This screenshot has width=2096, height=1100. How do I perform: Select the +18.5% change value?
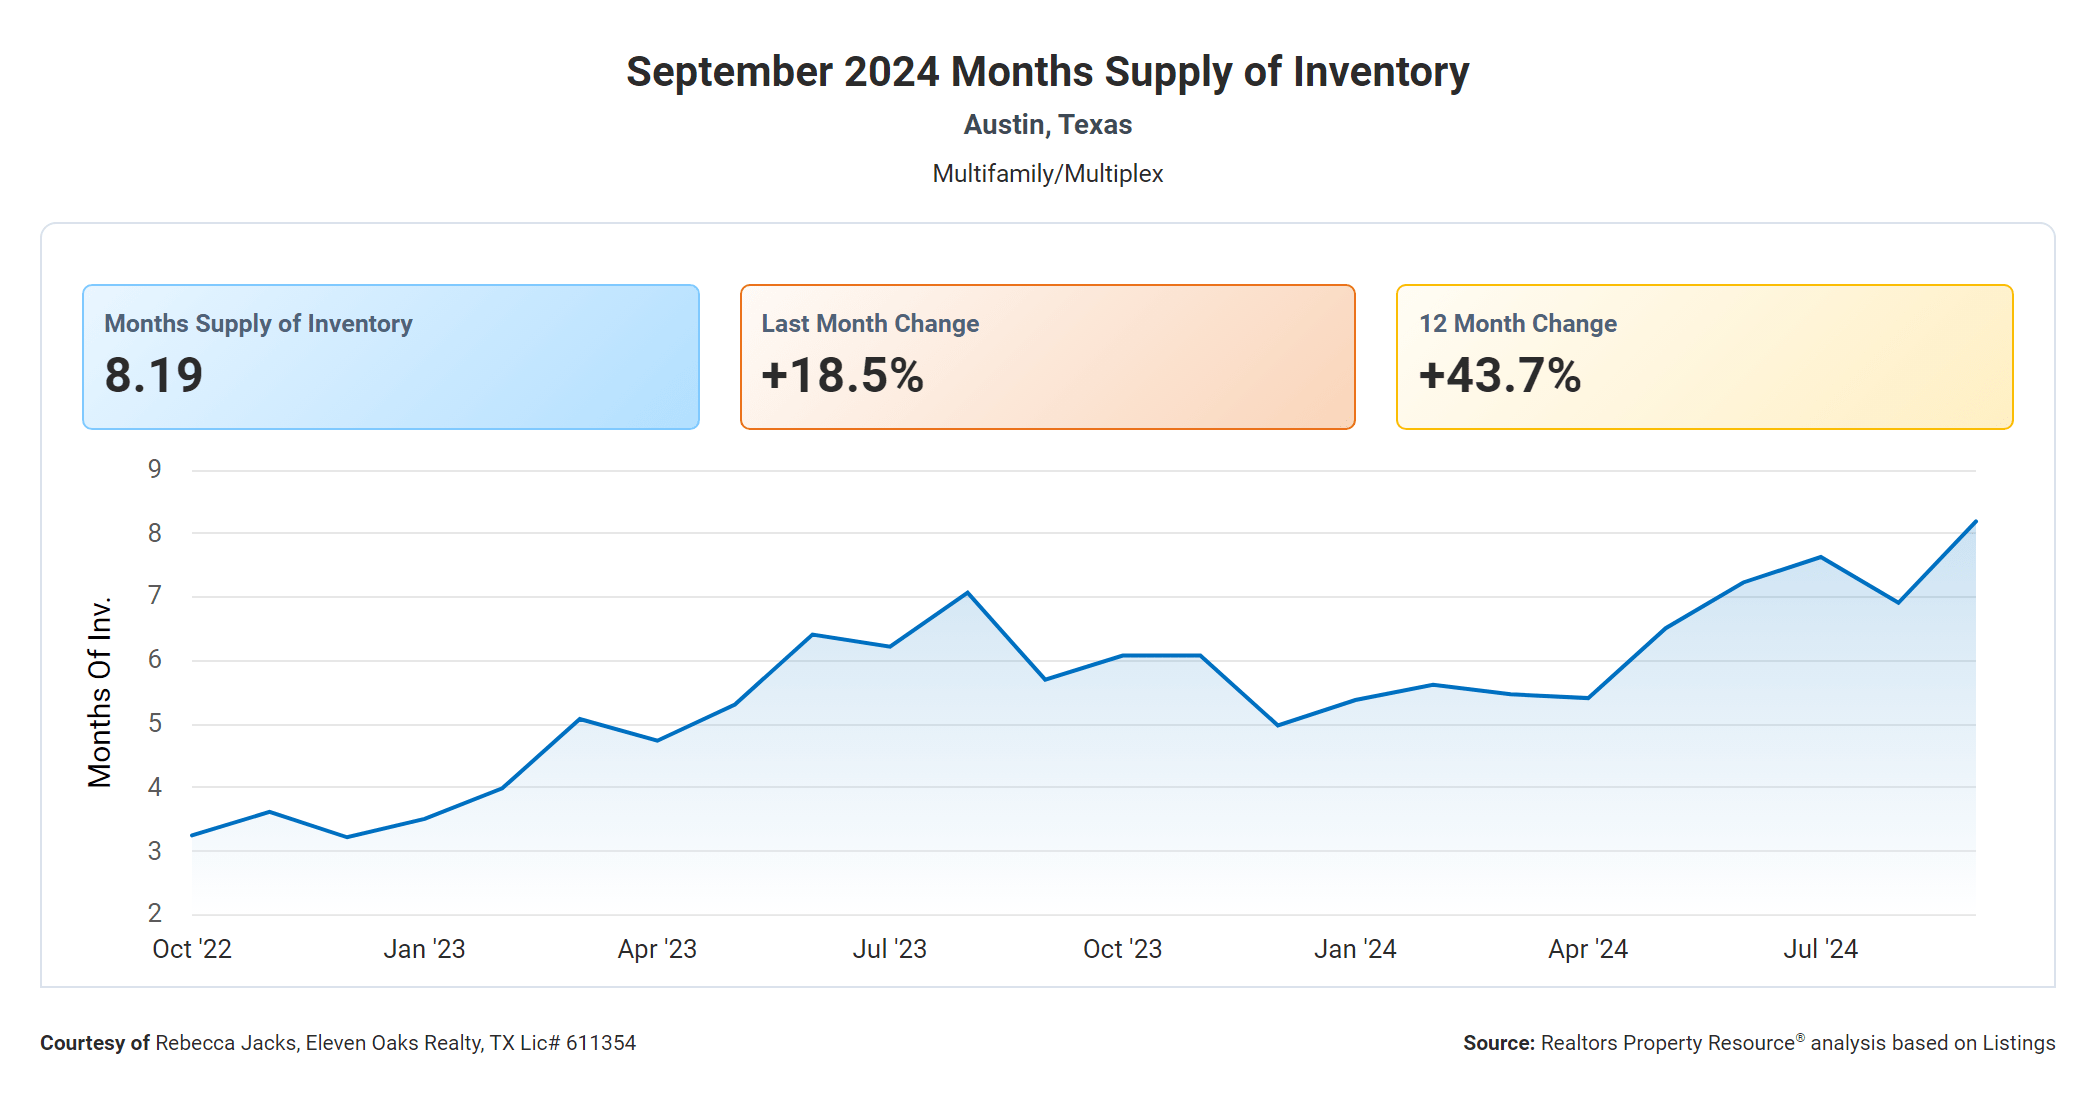[842, 376]
